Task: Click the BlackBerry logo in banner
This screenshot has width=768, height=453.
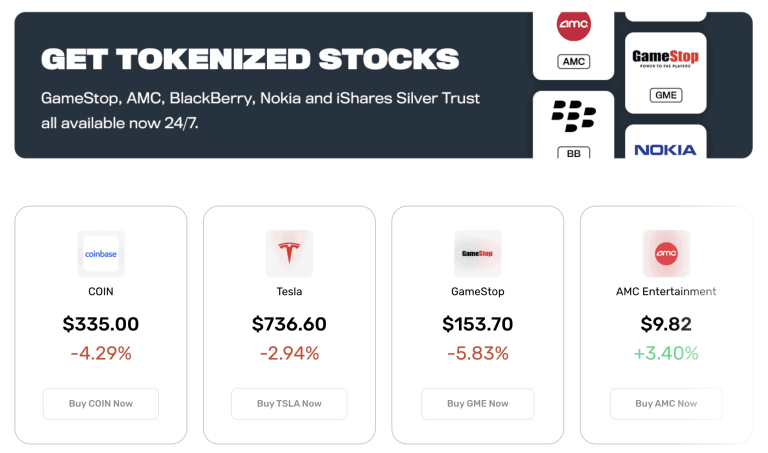Action: [573, 117]
